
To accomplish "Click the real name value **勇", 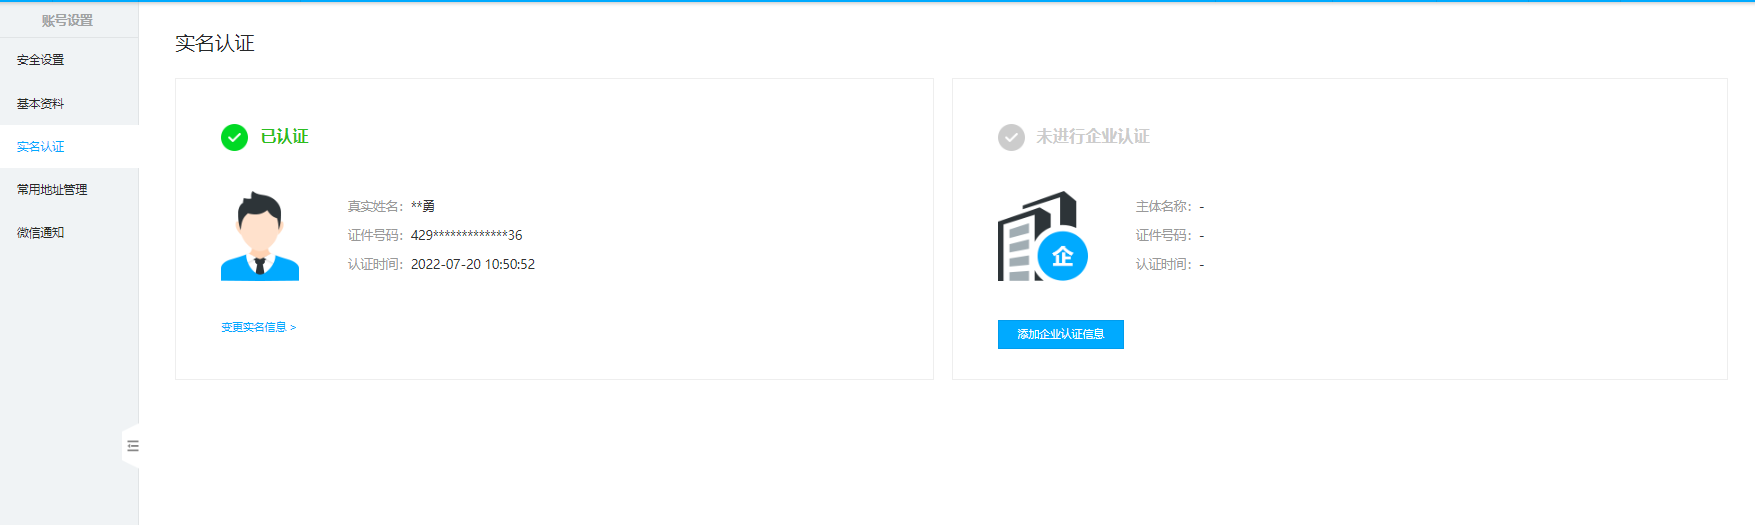I will click(423, 206).
